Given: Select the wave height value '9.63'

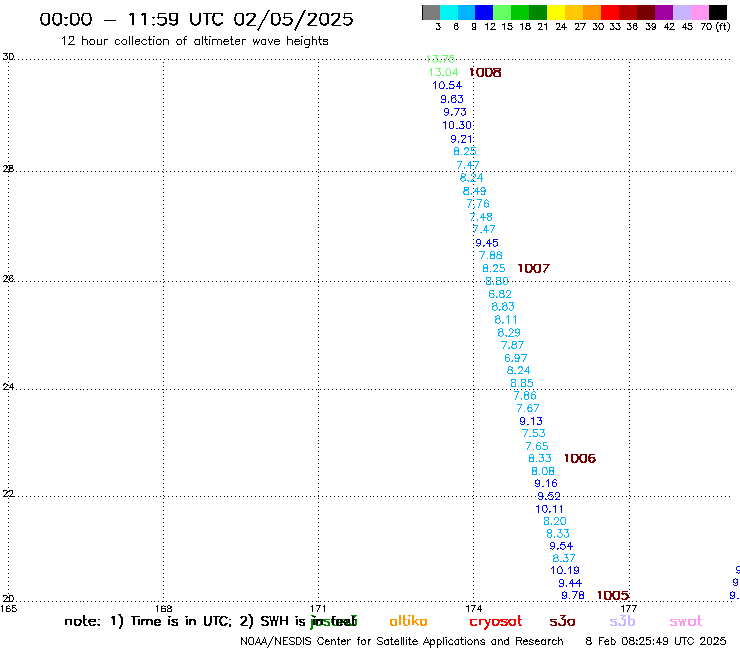Looking at the screenshot, I should 452,99.
